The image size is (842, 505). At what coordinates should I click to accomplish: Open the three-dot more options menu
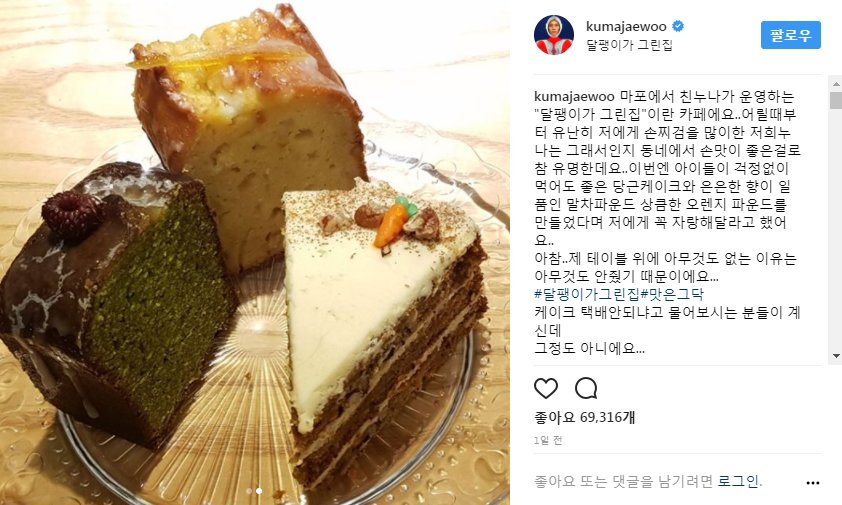(812, 483)
